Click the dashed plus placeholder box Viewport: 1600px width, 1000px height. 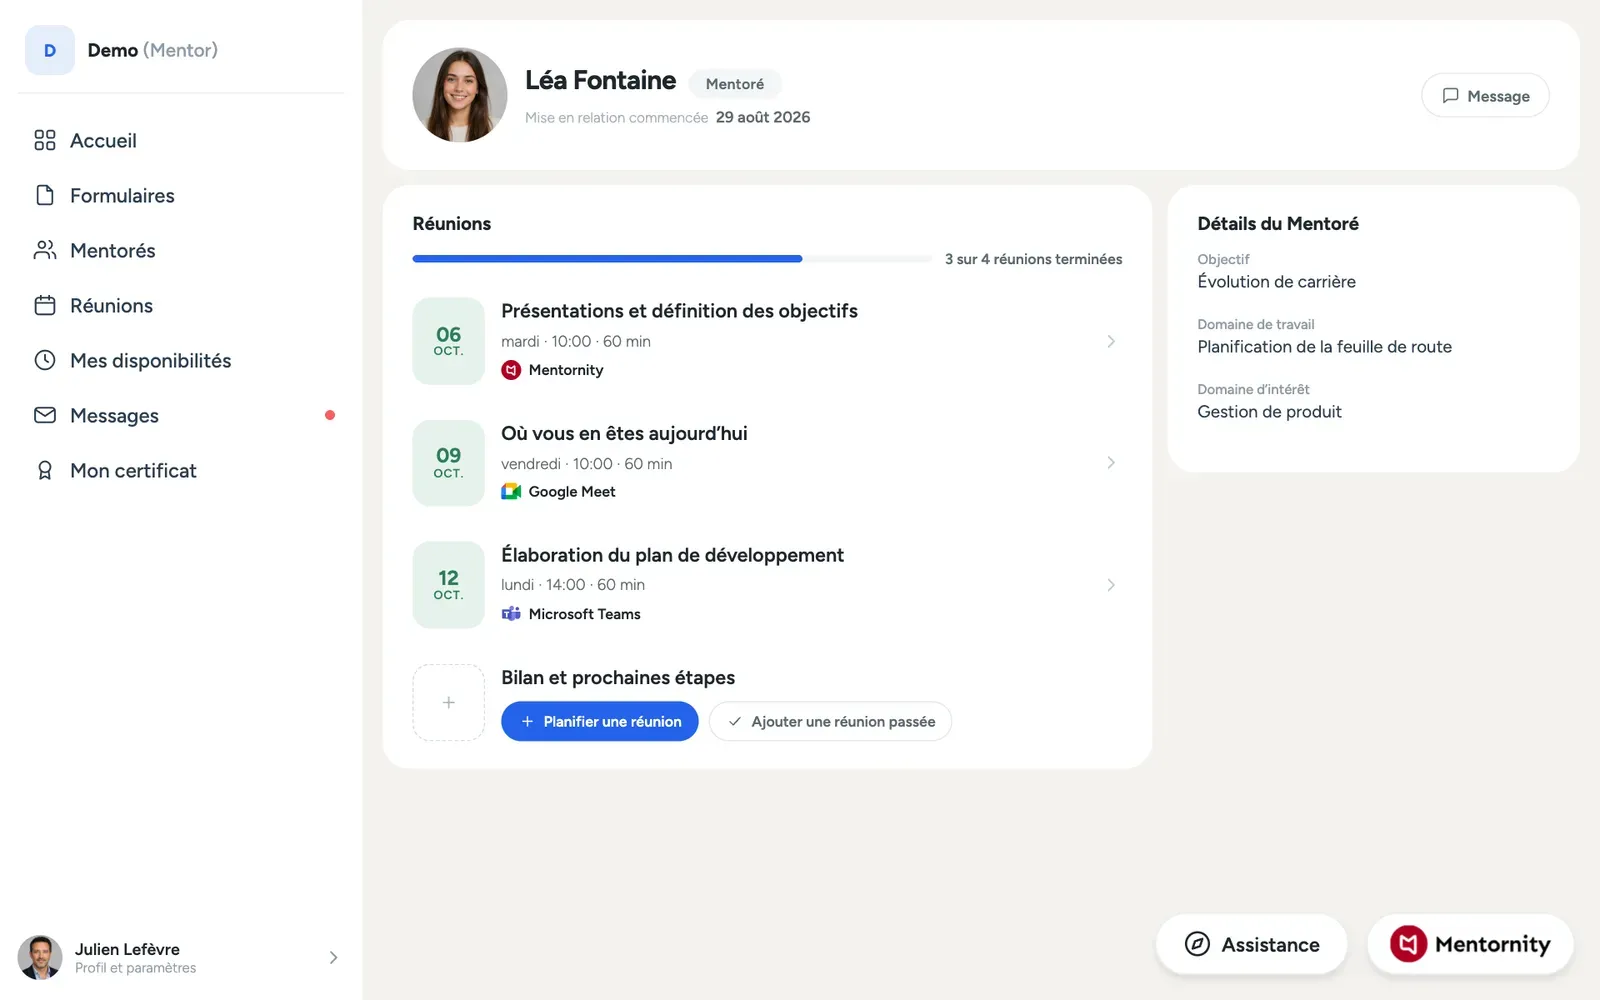pyautogui.click(x=449, y=703)
